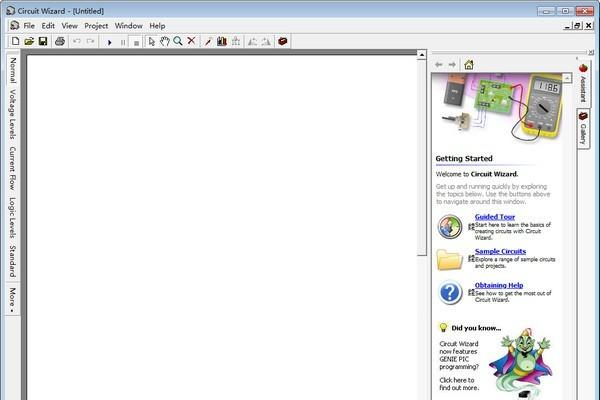Open the Sample Circuits link
This screenshot has width=600, height=400.
(x=500, y=251)
